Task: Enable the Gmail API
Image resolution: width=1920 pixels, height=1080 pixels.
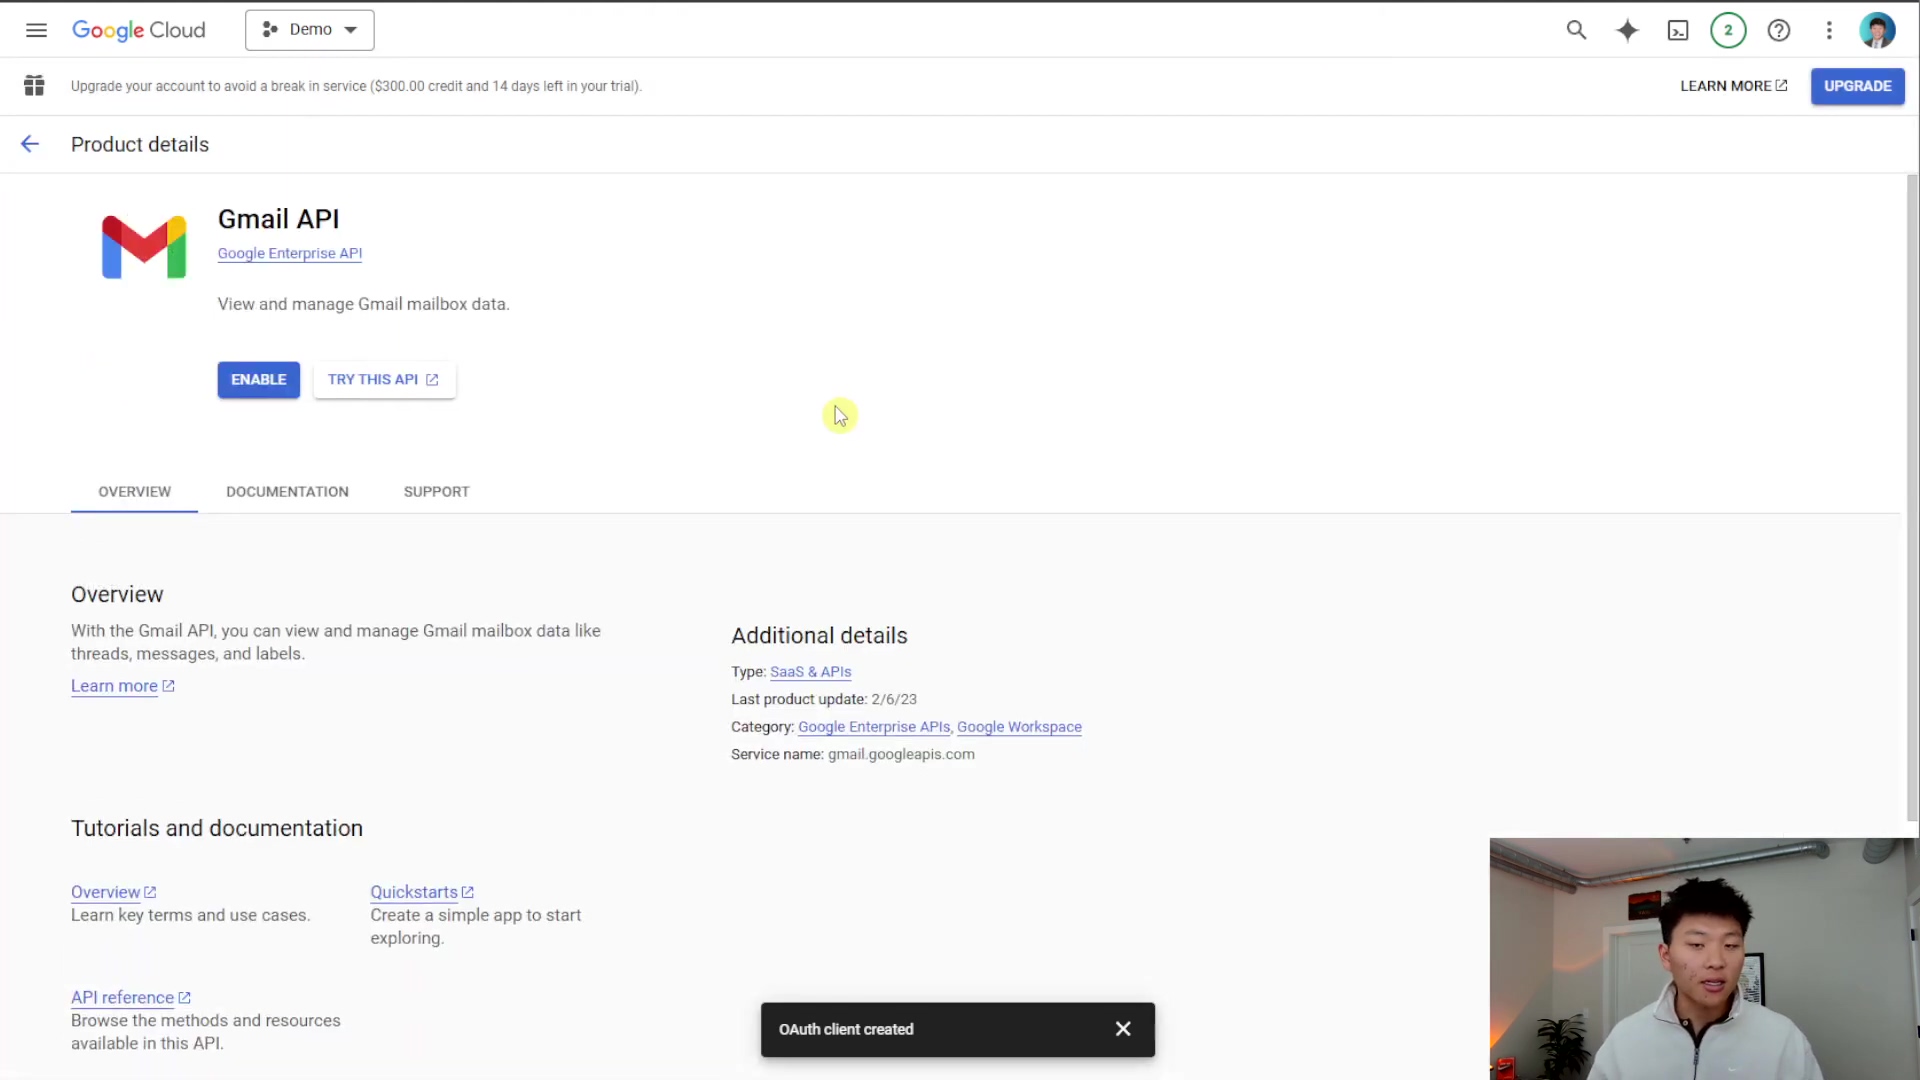Action: pyautogui.click(x=259, y=380)
